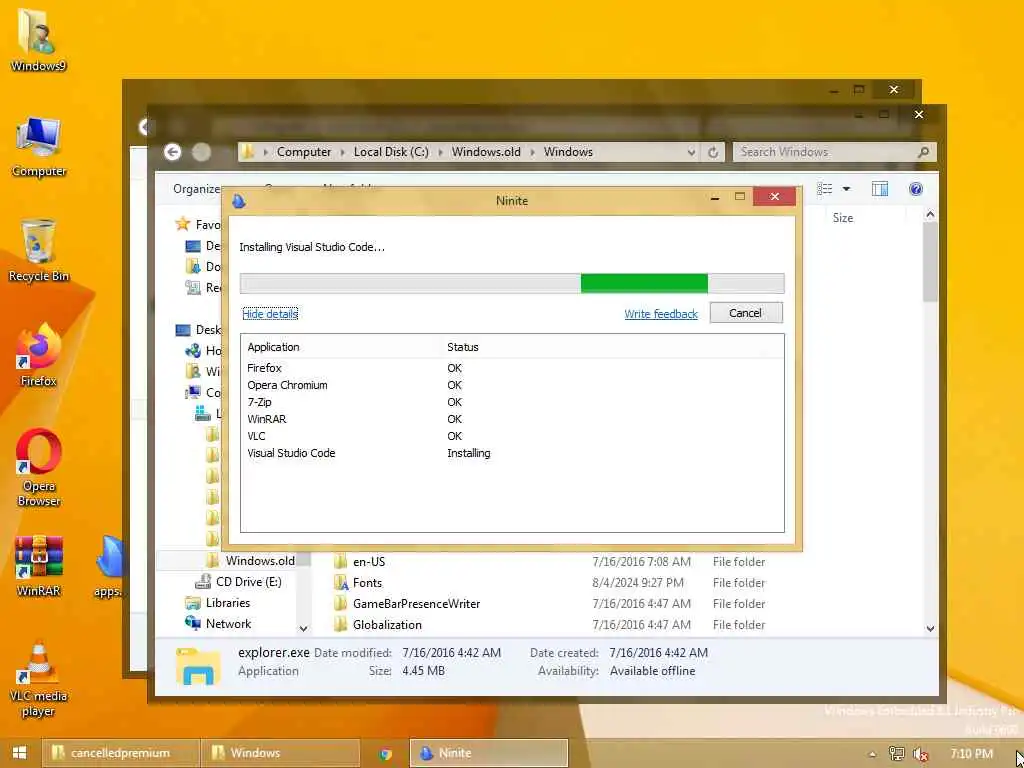The height and width of the screenshot is (768, 1024).
Task: Open the Computer desktop icon
Action: (x=39, y=148)
